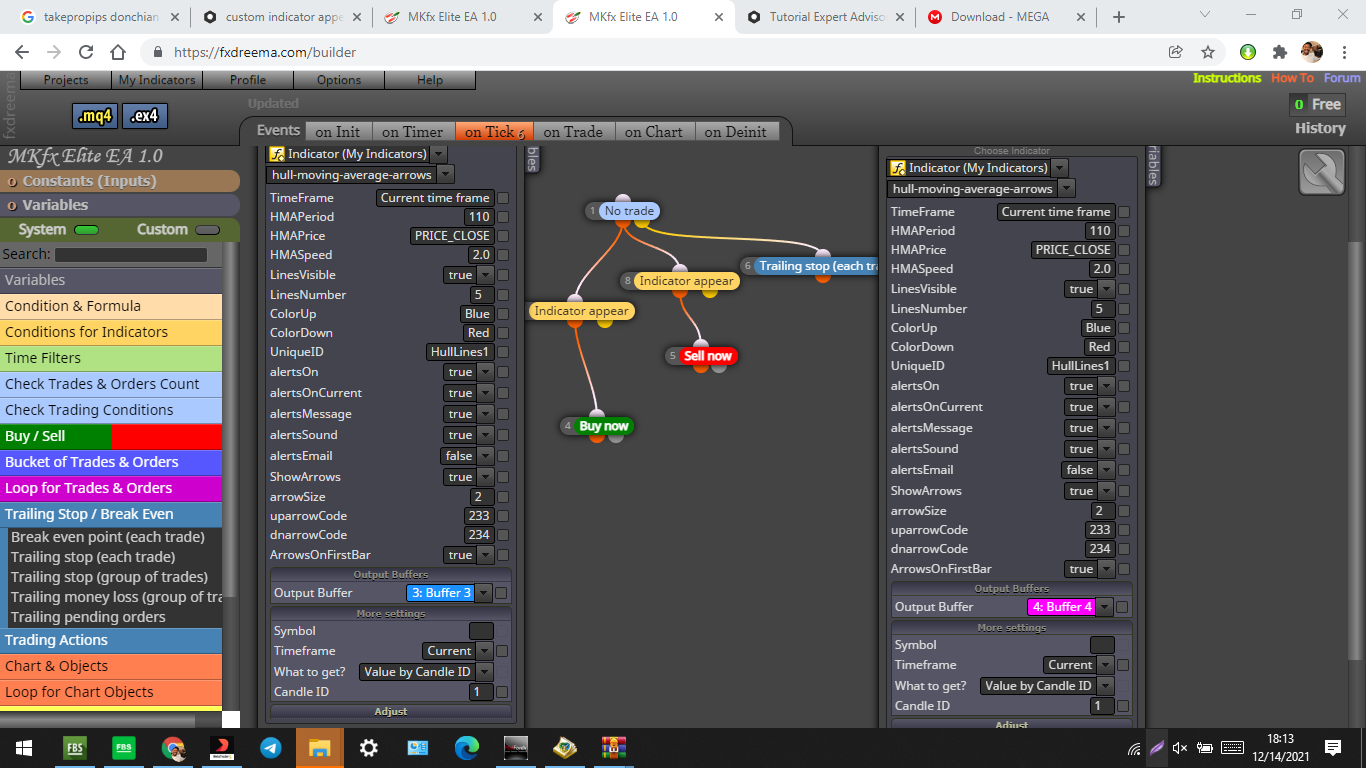Expand the Output Buffer 3 dropdown
The height and width of the screenshot is (768, 1366).
[x=483, y=593]
